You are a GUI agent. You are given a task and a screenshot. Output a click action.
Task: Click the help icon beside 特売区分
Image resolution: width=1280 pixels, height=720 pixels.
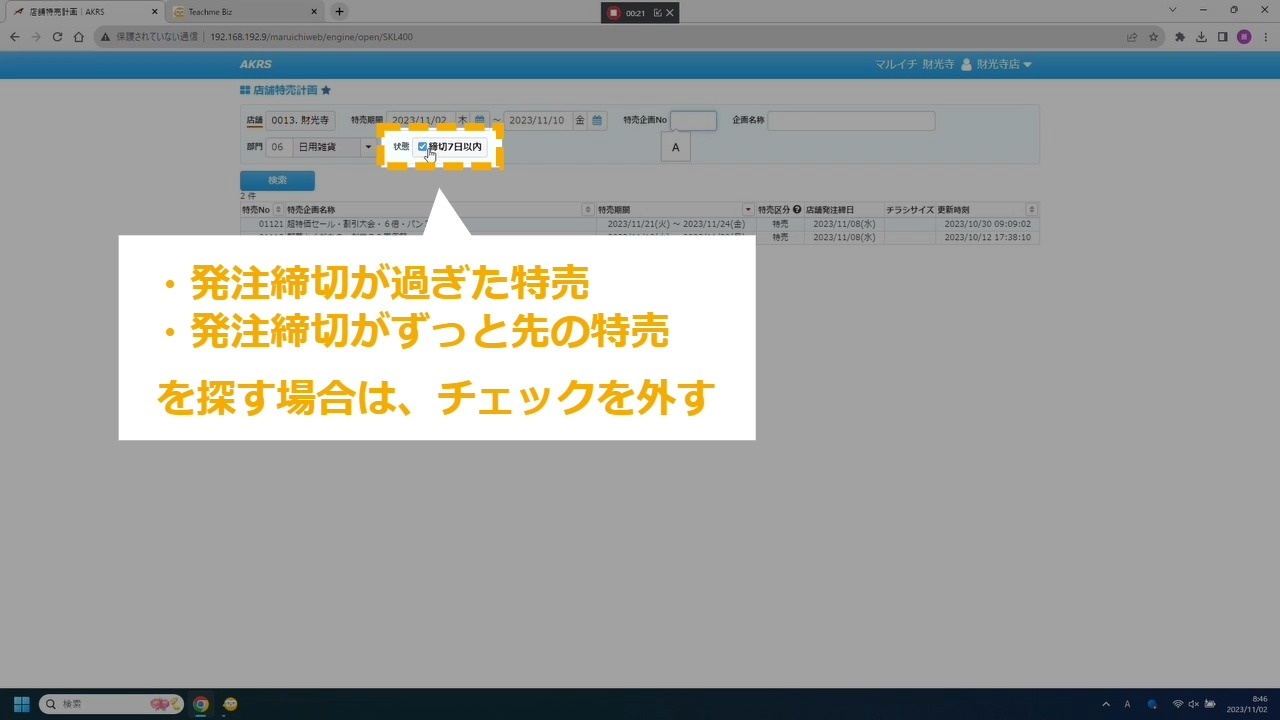(x=797, y=210)
